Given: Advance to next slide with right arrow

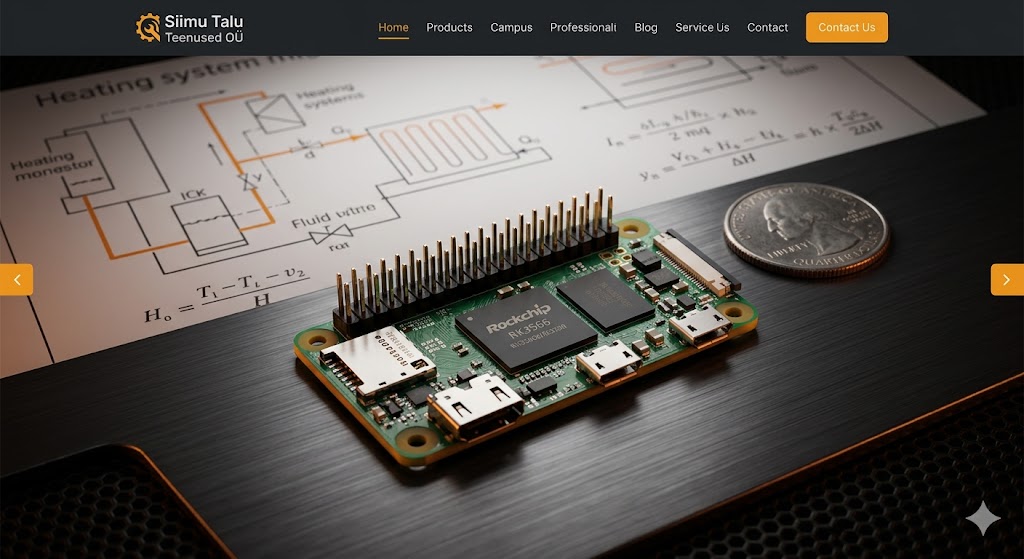Looking at the screenshot, I should (x=1006, y=279).
